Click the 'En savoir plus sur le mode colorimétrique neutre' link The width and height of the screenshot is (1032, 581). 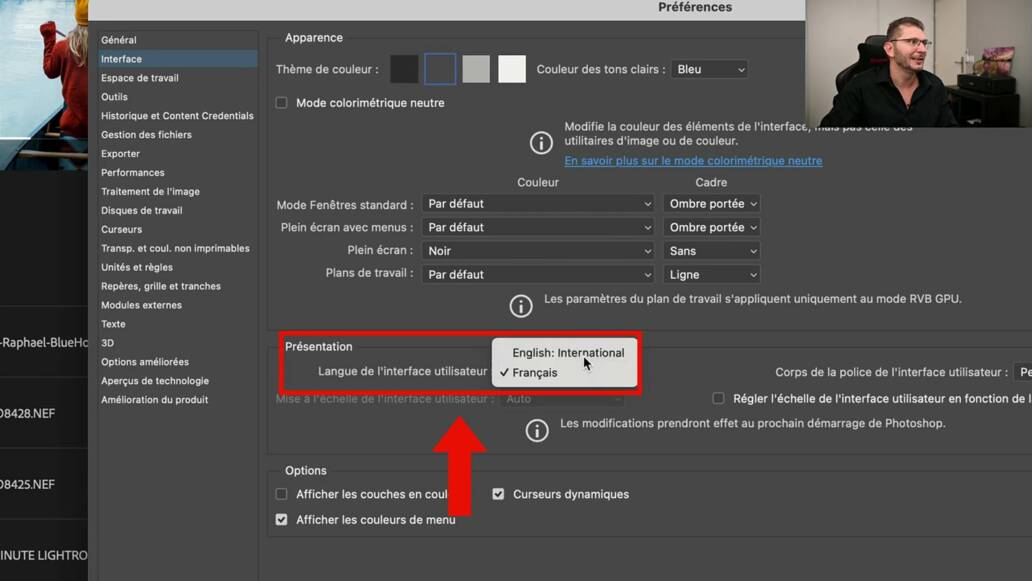coord(694,160)
